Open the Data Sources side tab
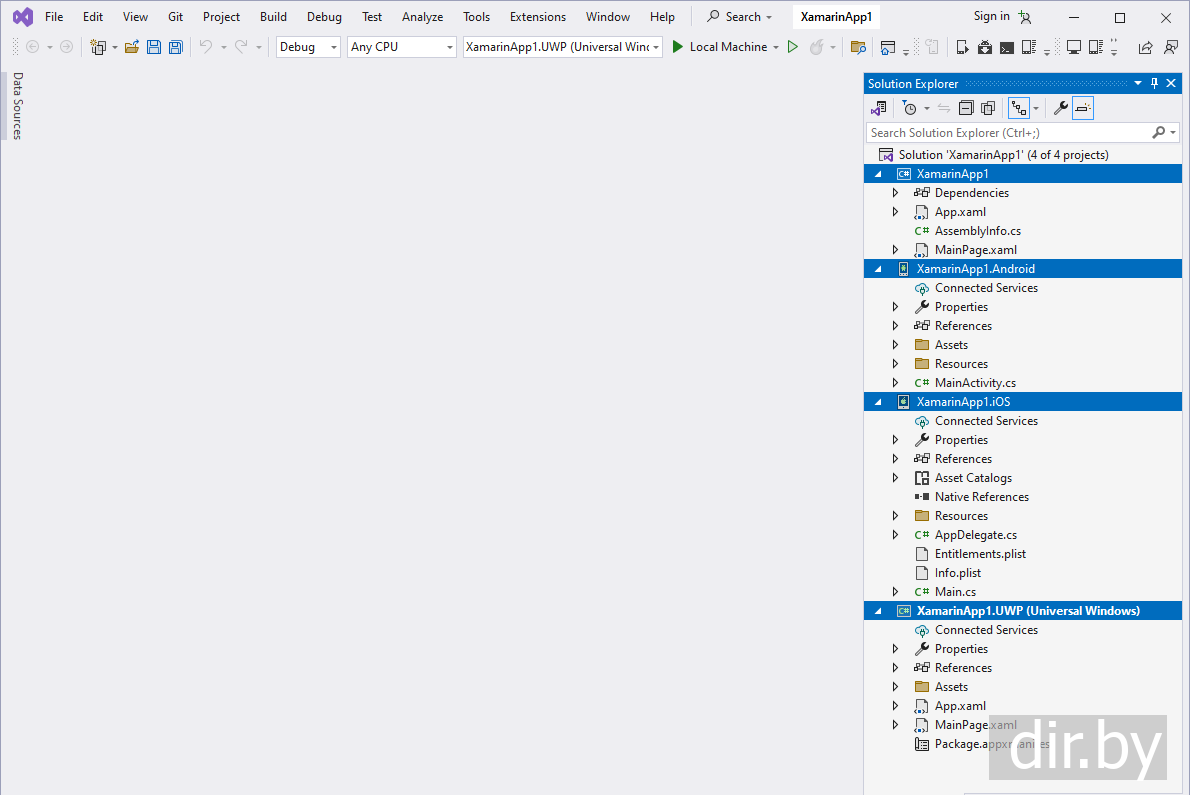Viewport: 1190px width, 795px height. click(x=17, y=105)
